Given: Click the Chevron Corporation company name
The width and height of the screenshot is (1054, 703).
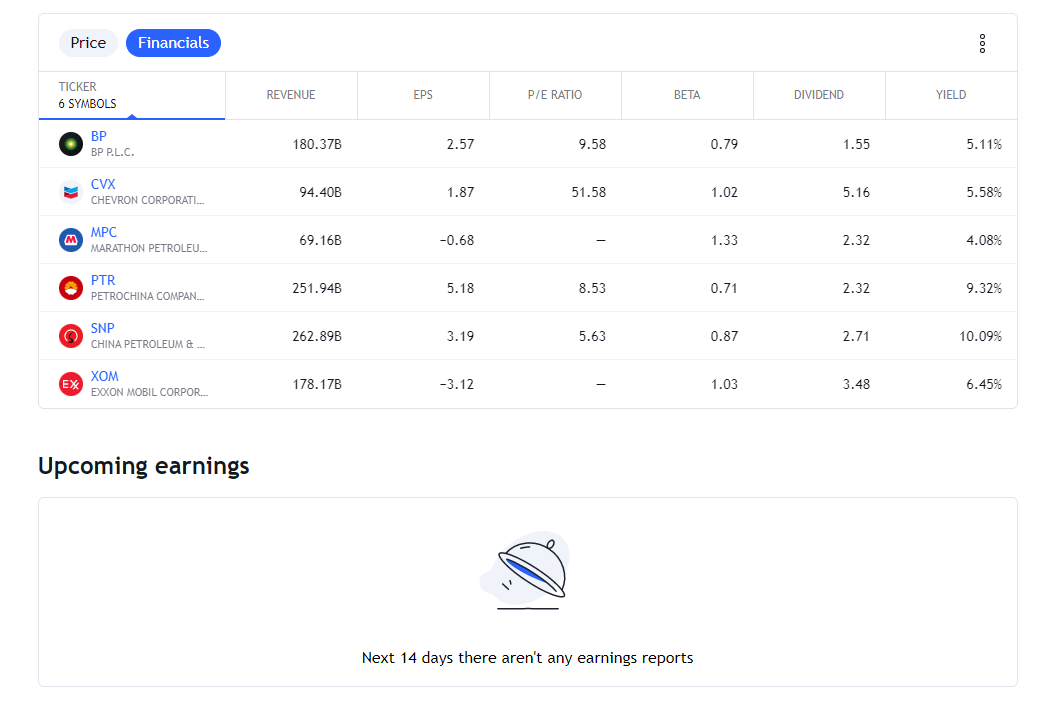Looking at the screenshot, I should click(147, 200).
